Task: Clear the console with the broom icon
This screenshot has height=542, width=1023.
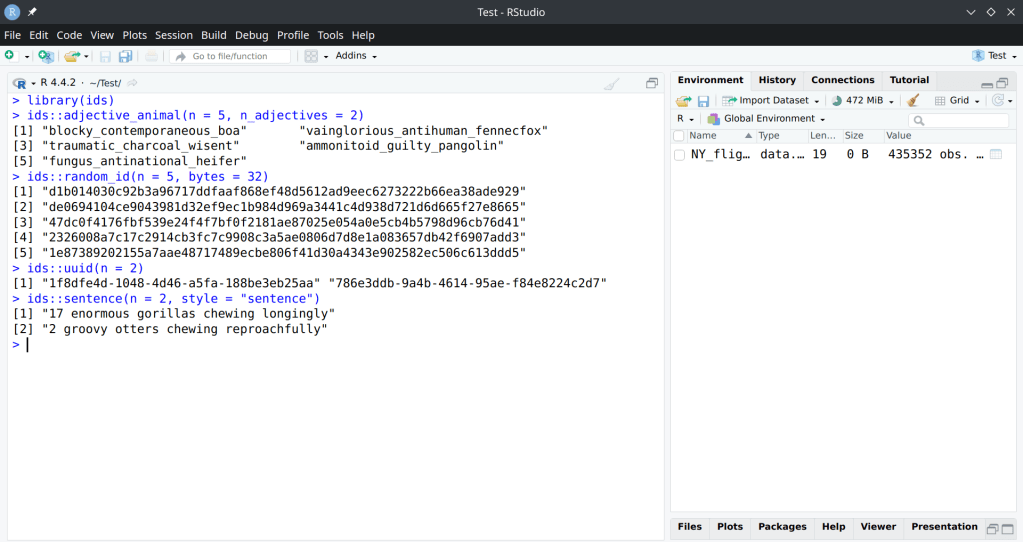Action: pyautogui.click(x=611, y=84)
